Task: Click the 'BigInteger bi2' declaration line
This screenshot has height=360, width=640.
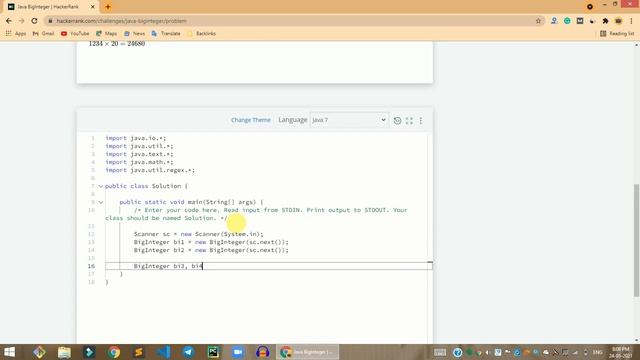Action: (211, 250)
